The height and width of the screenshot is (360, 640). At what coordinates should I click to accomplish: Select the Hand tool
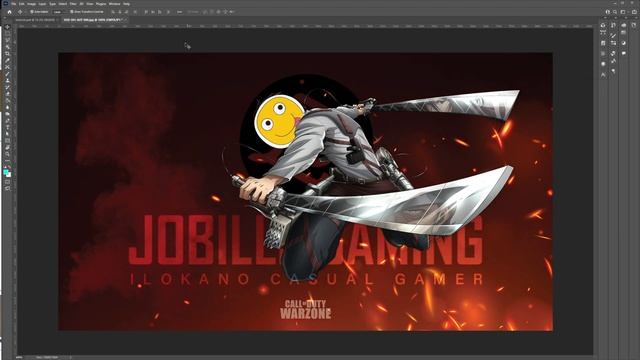(x=7, y=147)
